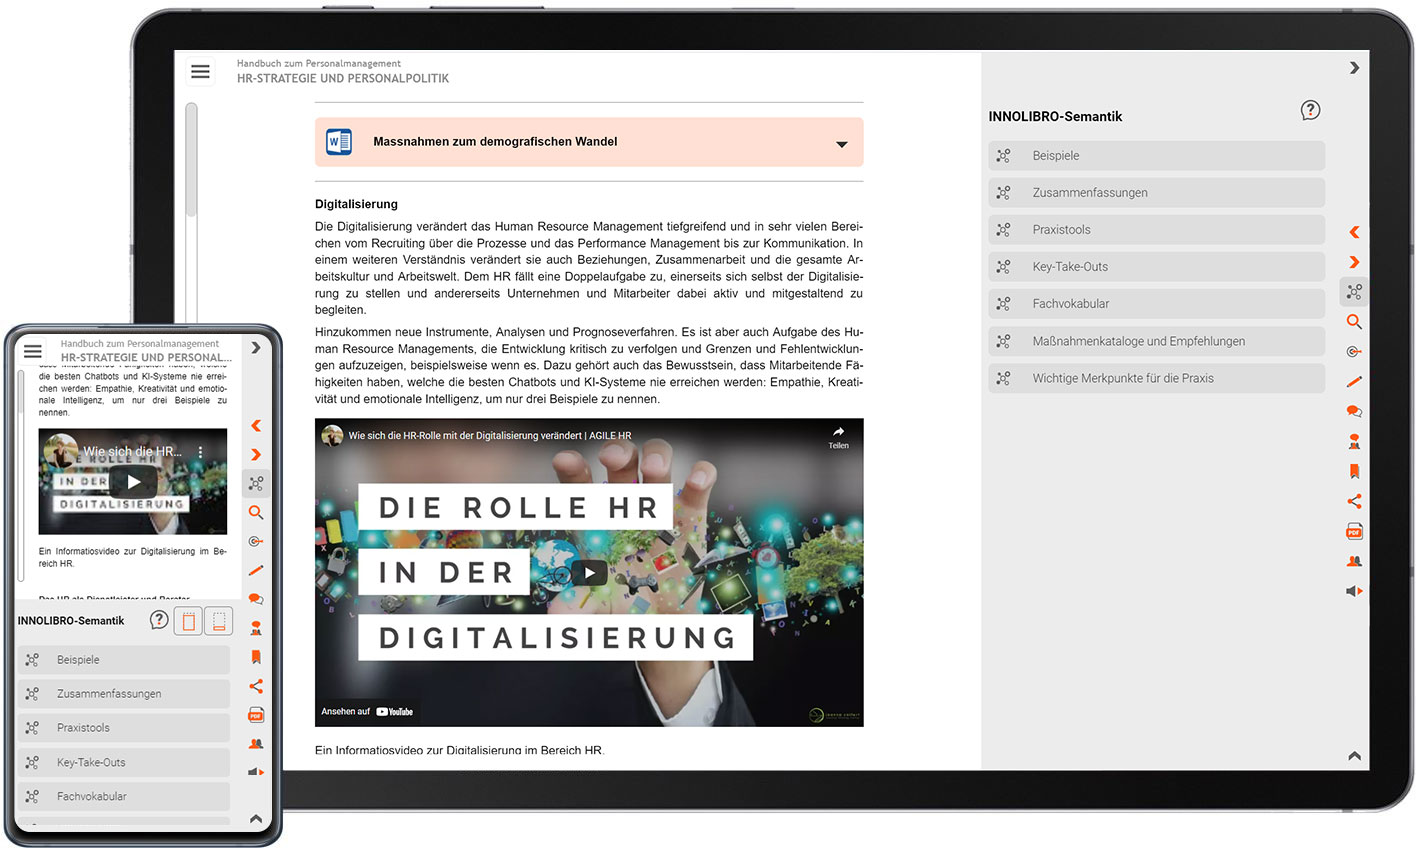Viewport: 1418px width, 853px height.
Task: Open Wichtige Merkpunkte für die Praxis
Action: coord(1156,378)
